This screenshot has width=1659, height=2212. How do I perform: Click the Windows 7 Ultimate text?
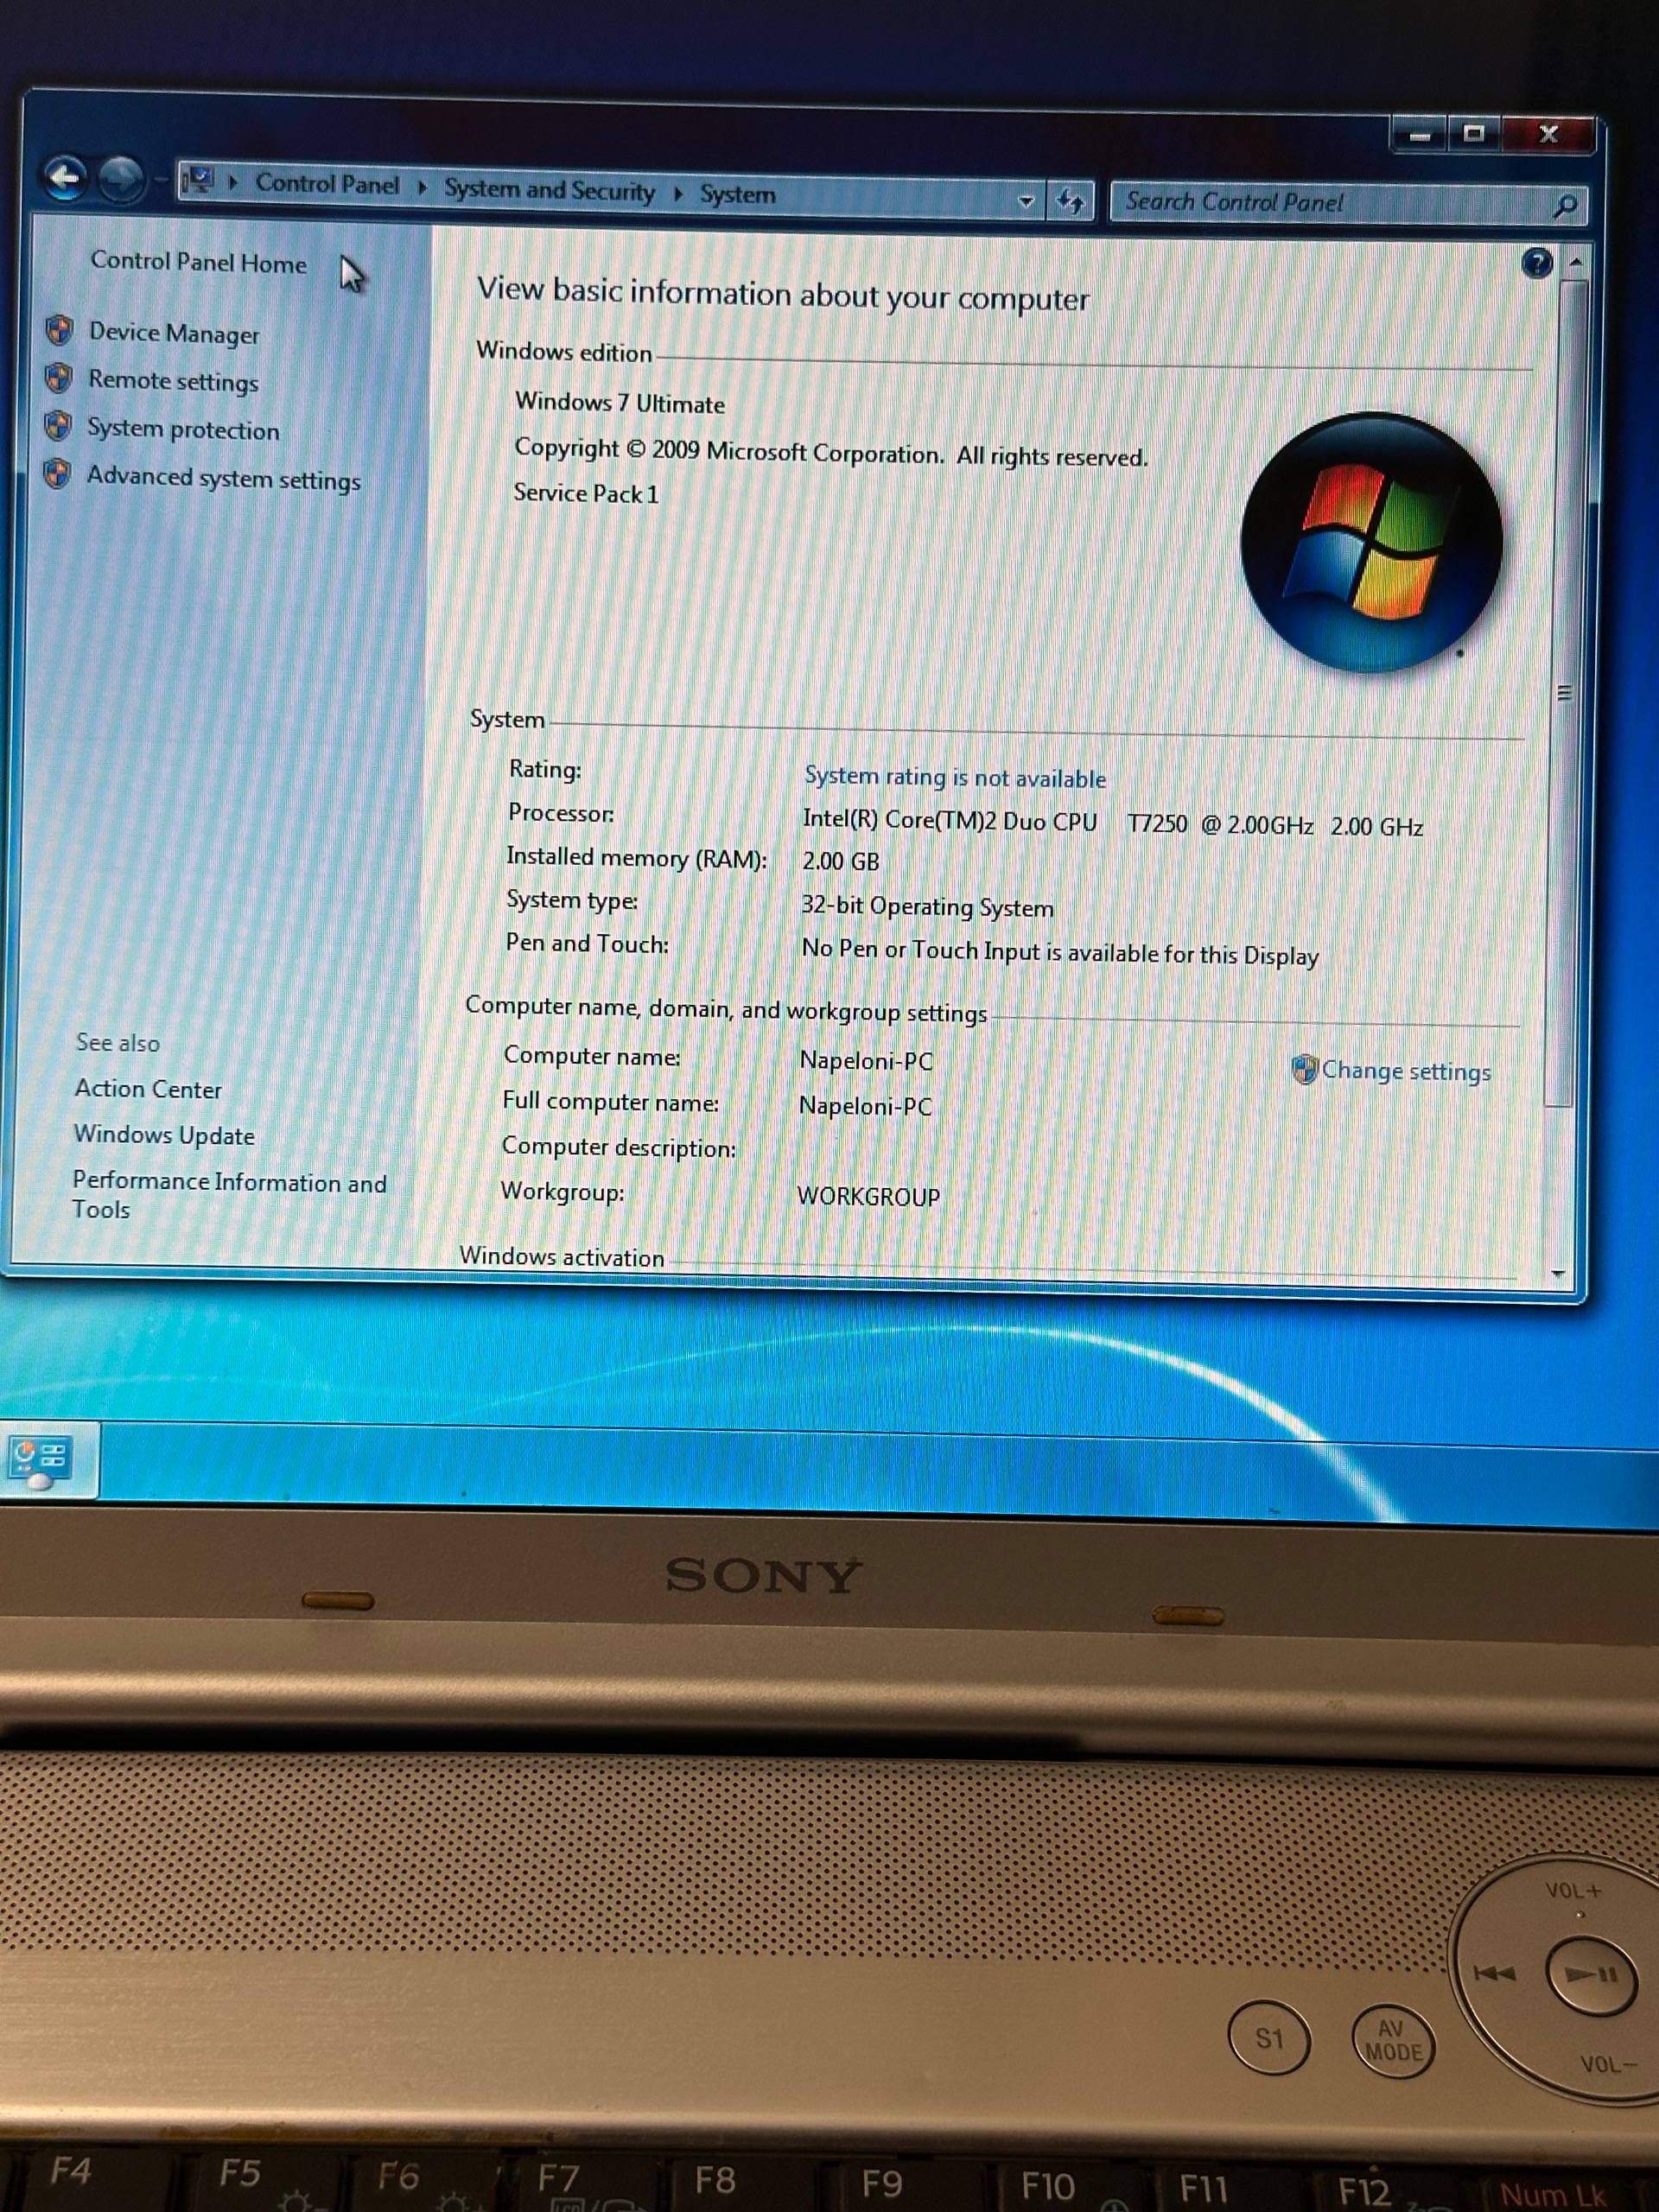pyautogui.click(x=620, y=403)
